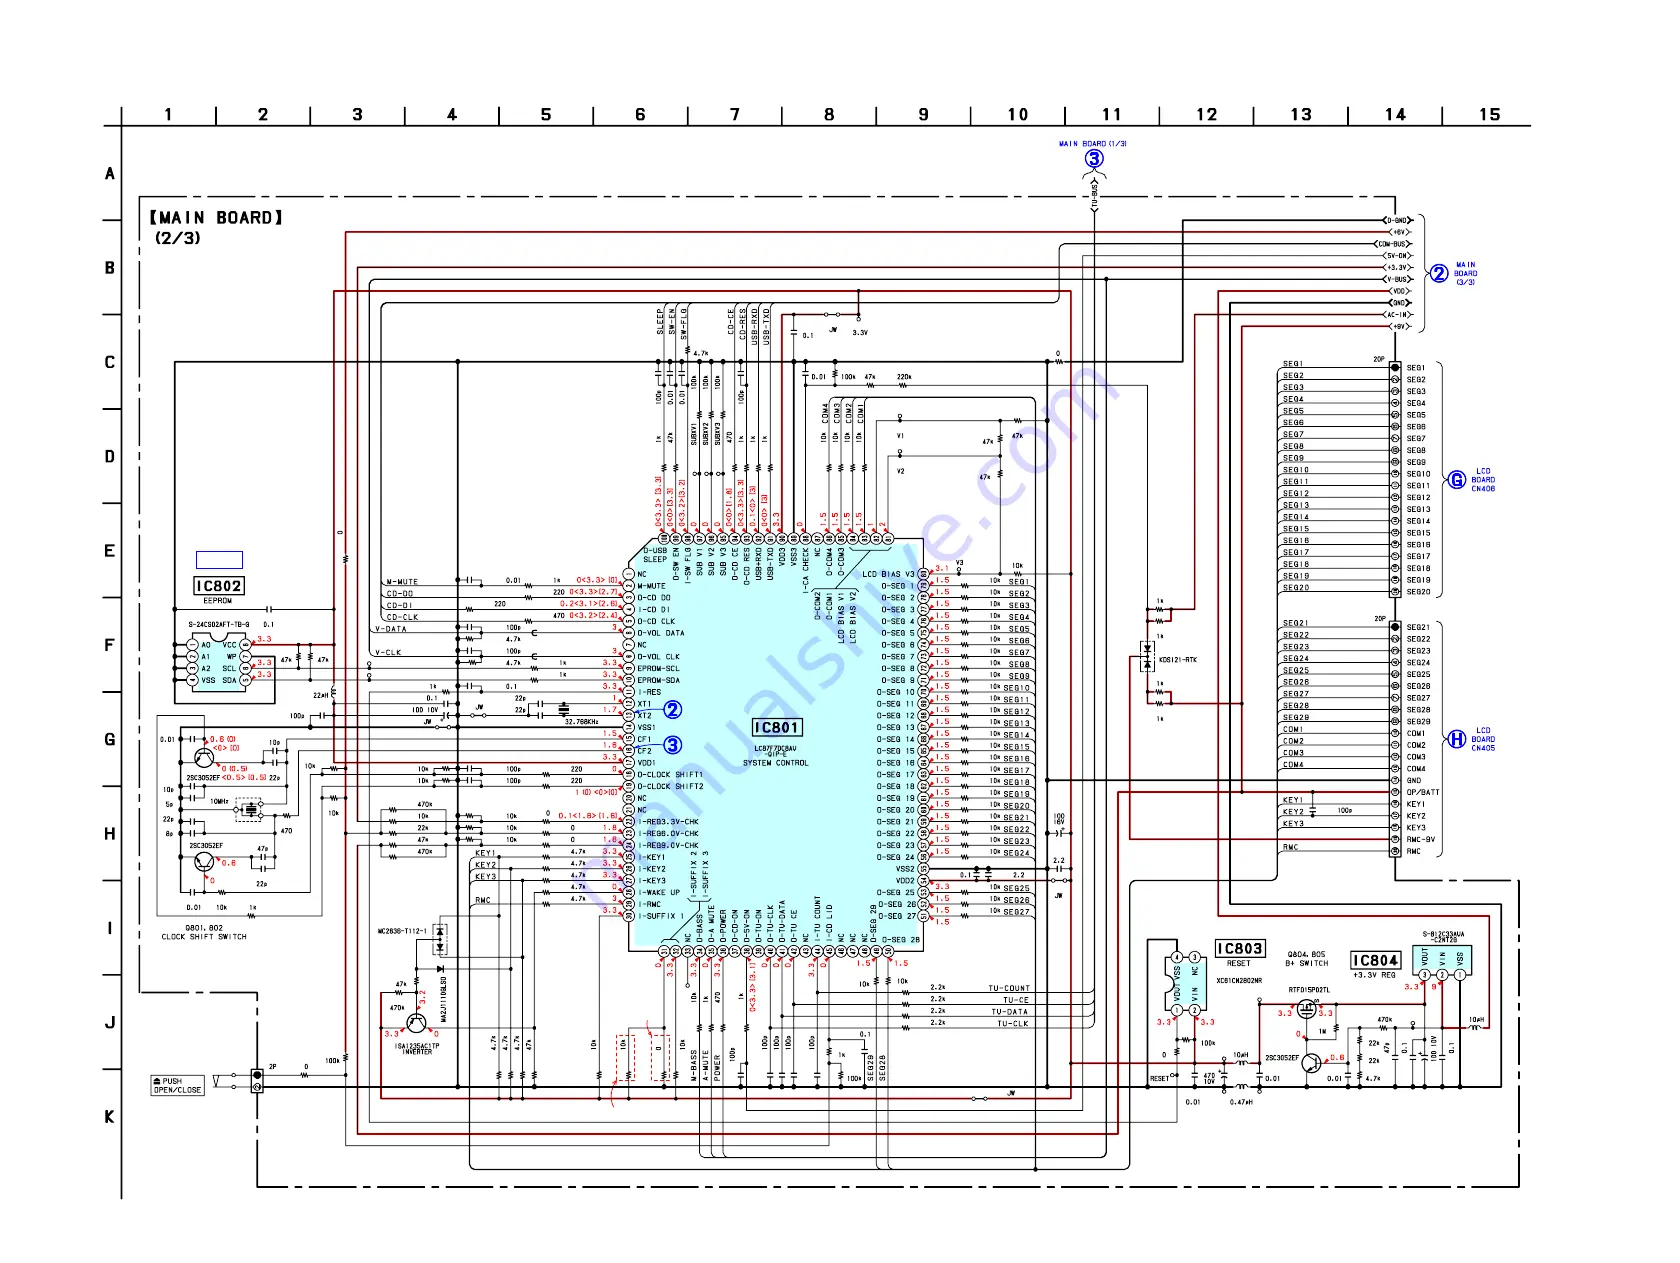This screenshot has width=1680, height=1263.
Task: Click the V-DATA line label
Action: 391,629
